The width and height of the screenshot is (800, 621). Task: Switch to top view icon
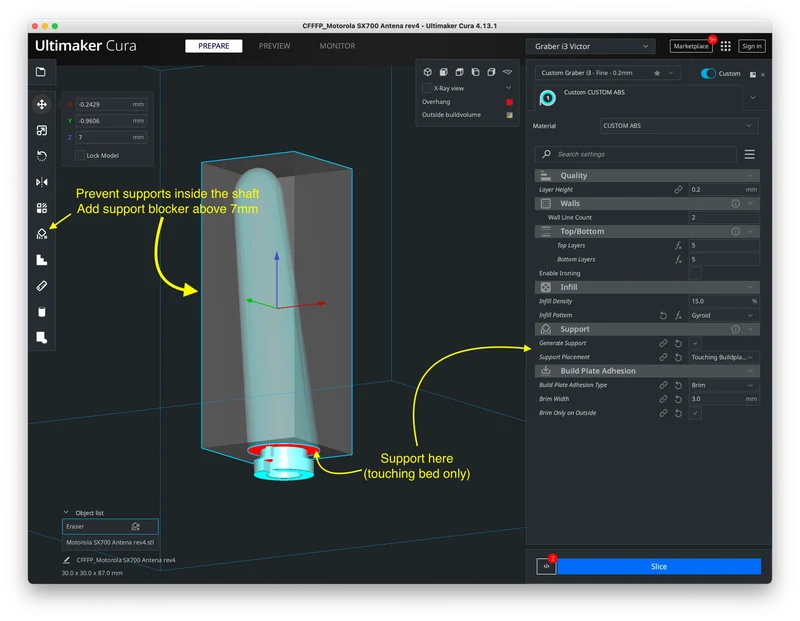(459, 72)
